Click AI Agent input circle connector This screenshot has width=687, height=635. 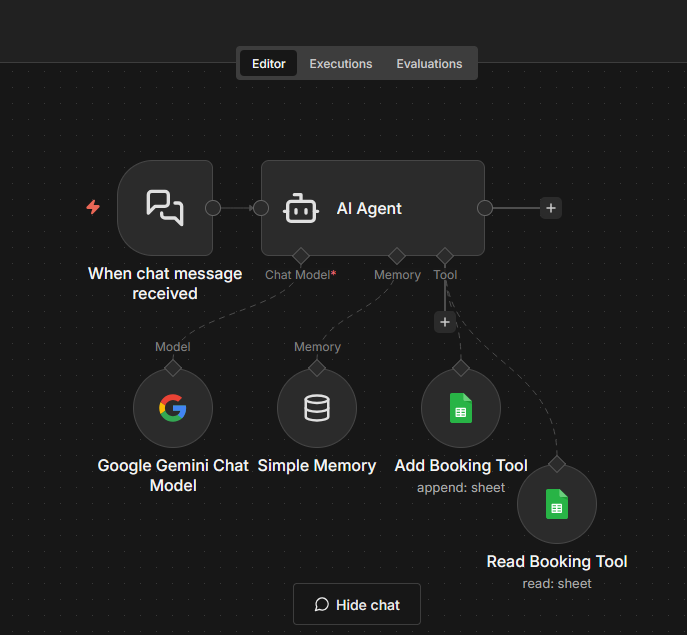pos(261,208)
